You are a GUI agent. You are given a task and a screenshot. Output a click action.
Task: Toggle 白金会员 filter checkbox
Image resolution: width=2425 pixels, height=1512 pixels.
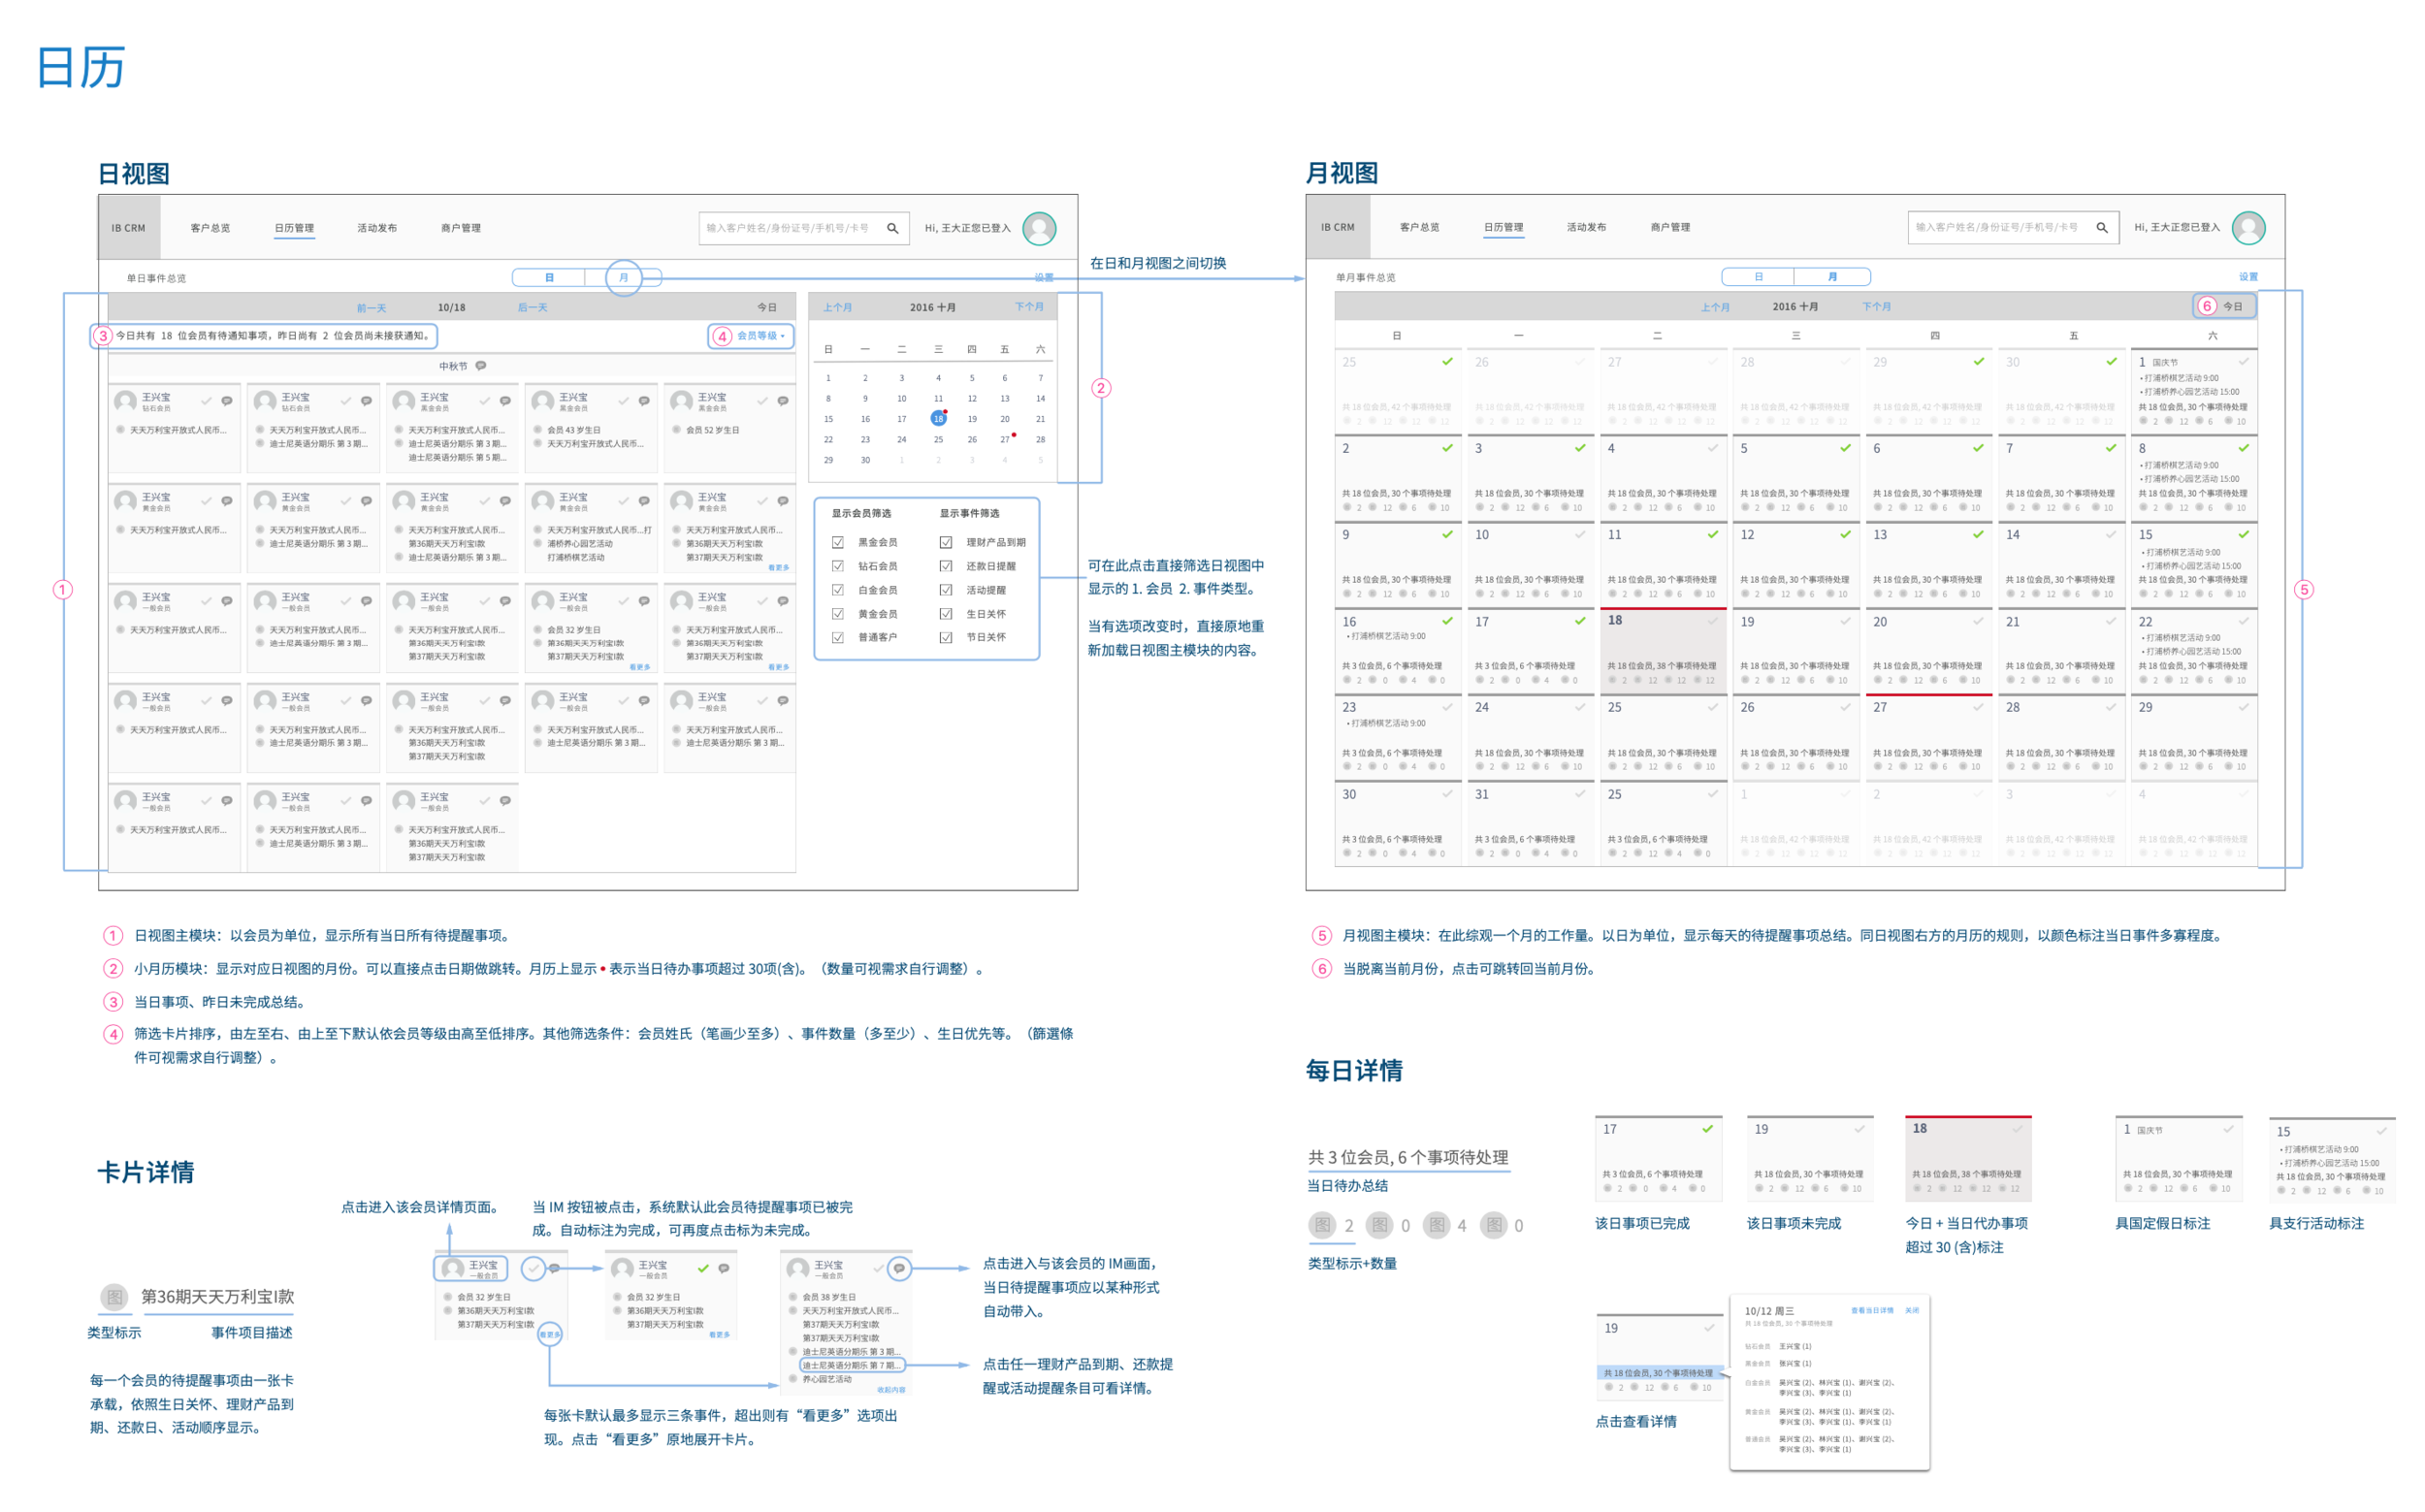(x=837, y=590)
